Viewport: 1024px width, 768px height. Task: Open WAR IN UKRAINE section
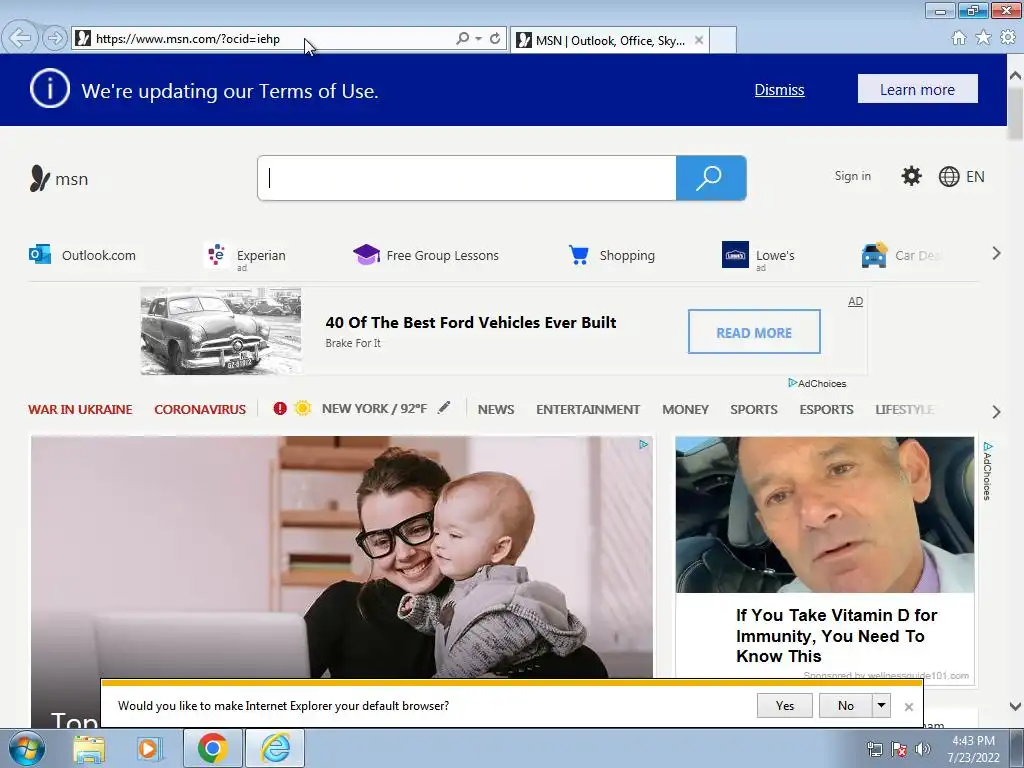click(80, 409)
